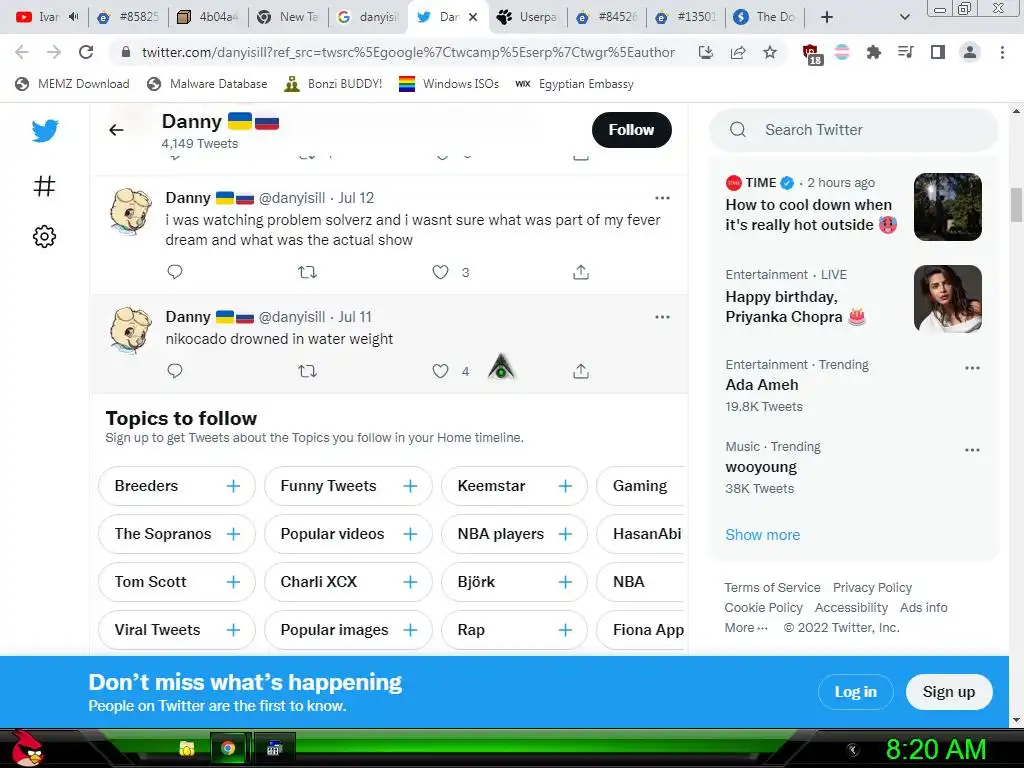The height and width of the screenshot is (768, 1024).
Task: Open the Terms of Service link
Action: (x=772, y=588)
